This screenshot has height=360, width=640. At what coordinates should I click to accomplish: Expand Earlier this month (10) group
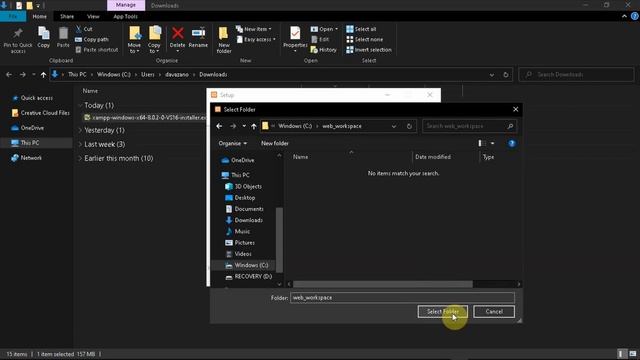tap(80, 158)
